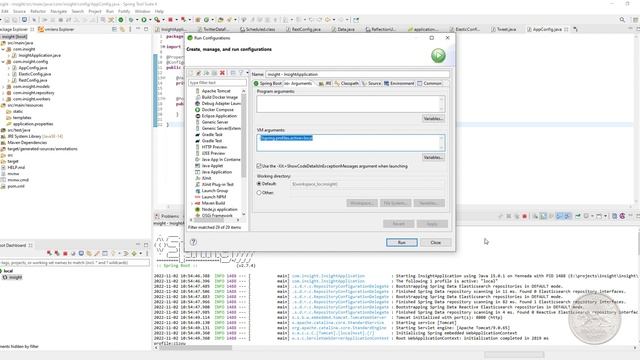Select Node.js application configuration type
The width and height of the screenshot is (640, 360).
219,209
